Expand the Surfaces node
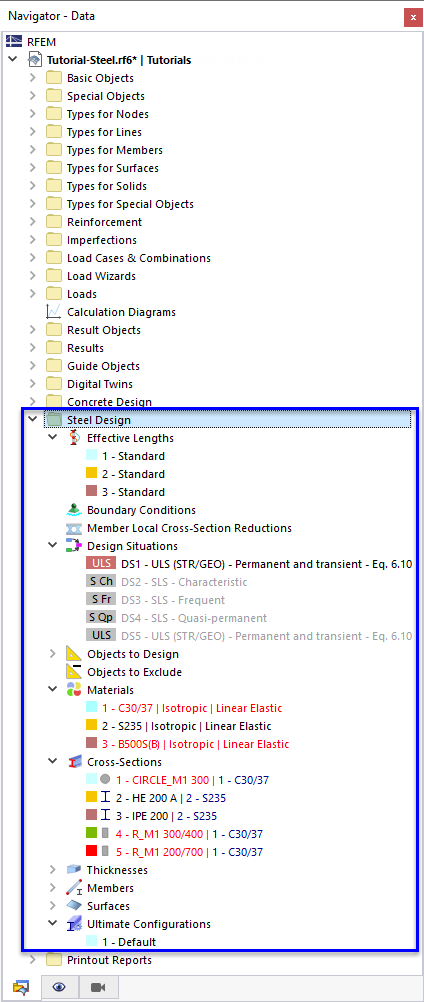424x1002 pixels. [x=53, y=906]
